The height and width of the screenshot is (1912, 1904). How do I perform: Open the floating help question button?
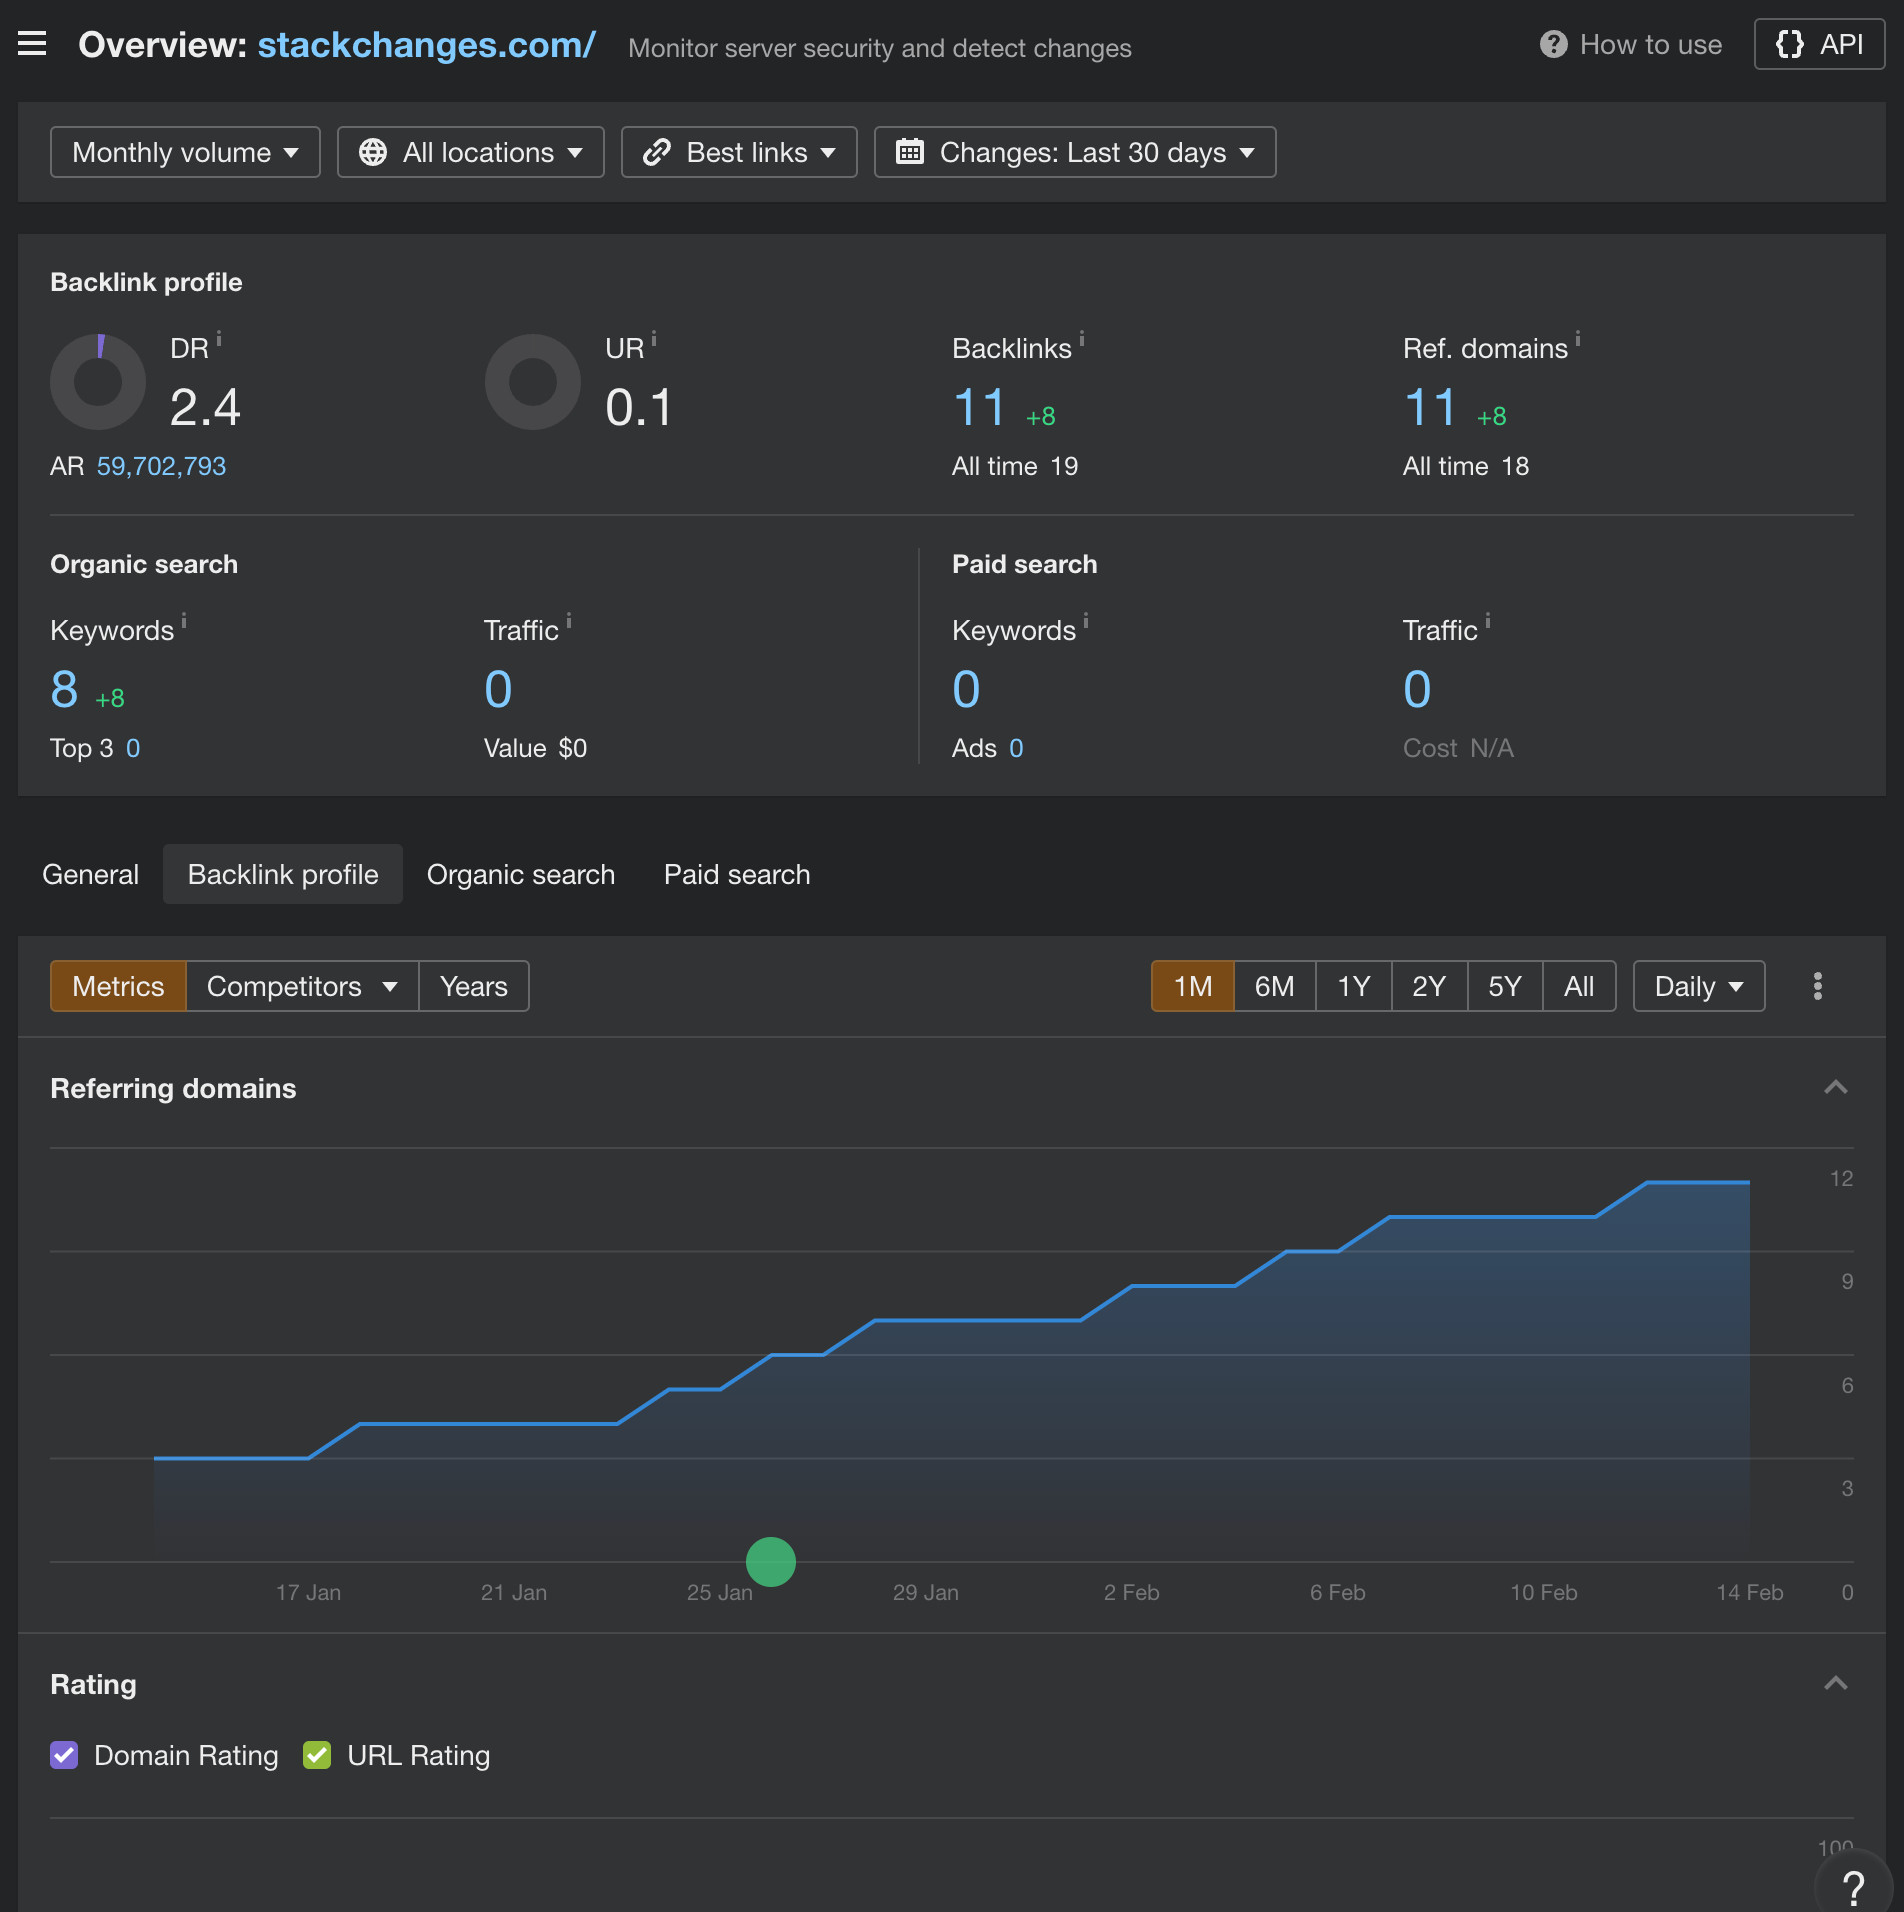click(x=1854, y=1887)
